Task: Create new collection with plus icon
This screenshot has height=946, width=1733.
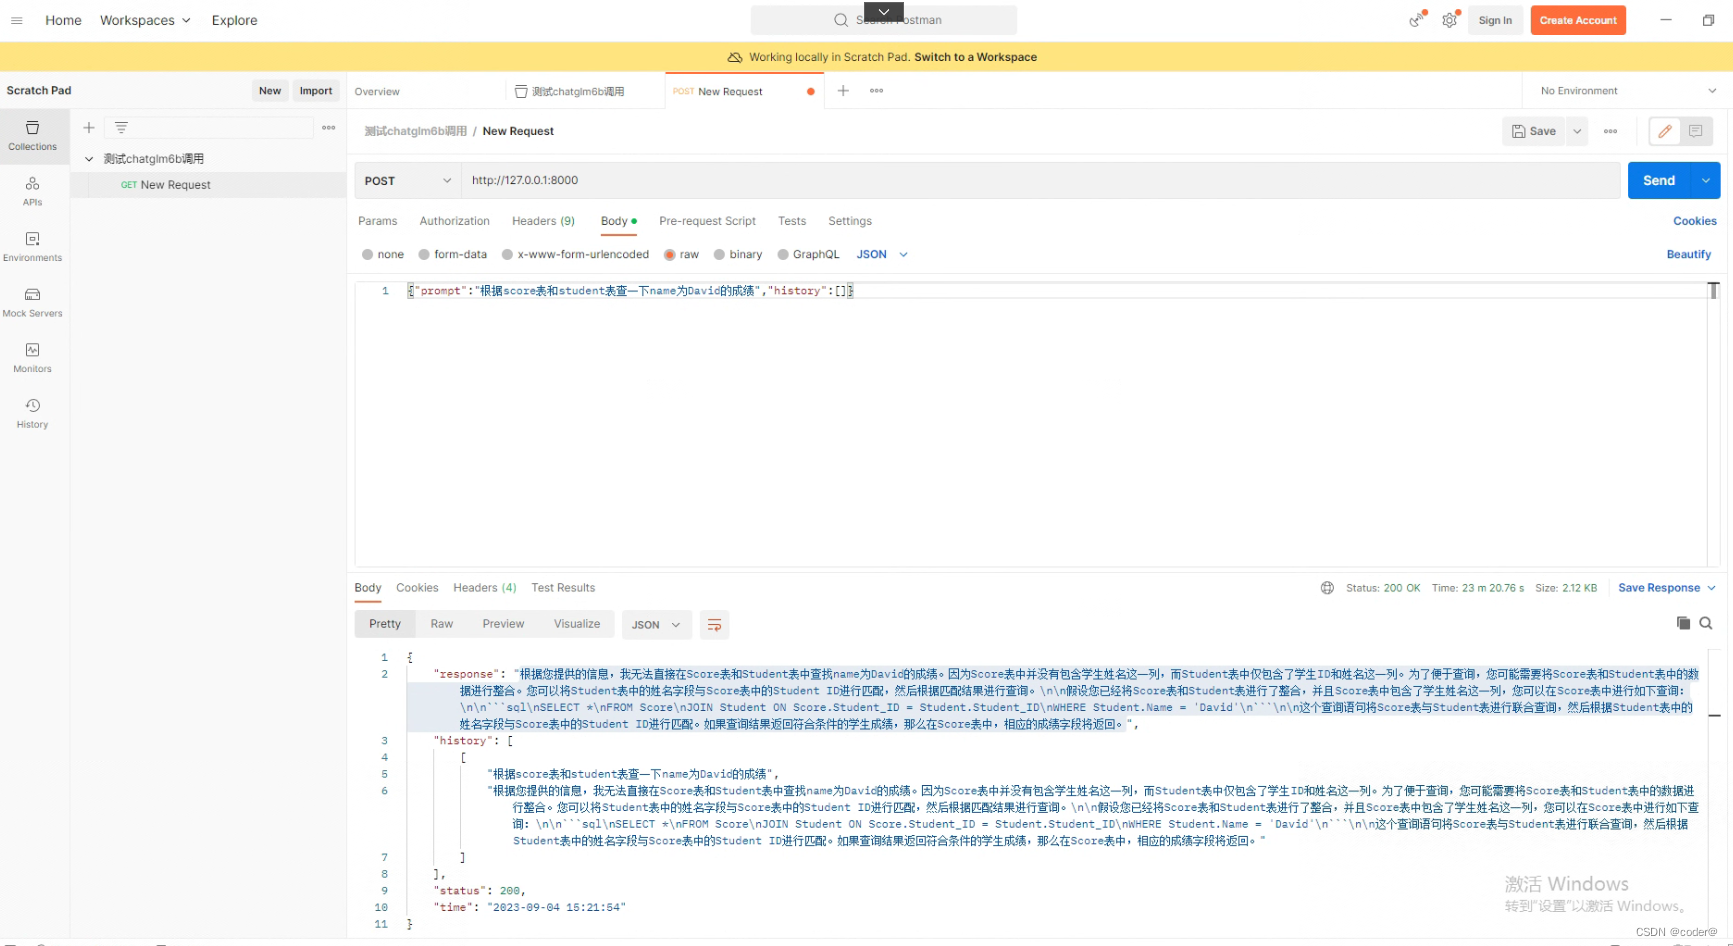Action: pyautogui.click(x=89, y=128)
